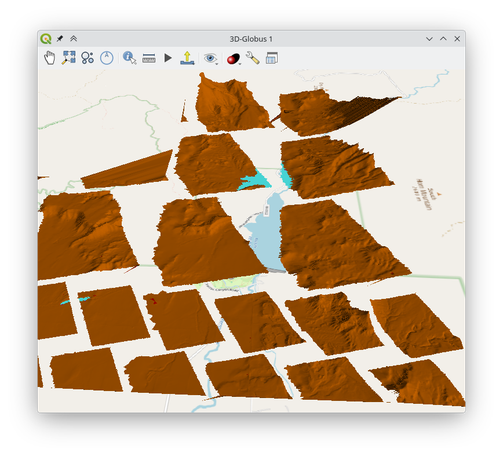Toggle on-screen navigation controls icon
The width and height of the screenshot is (503, 457).
click(88, 58)
